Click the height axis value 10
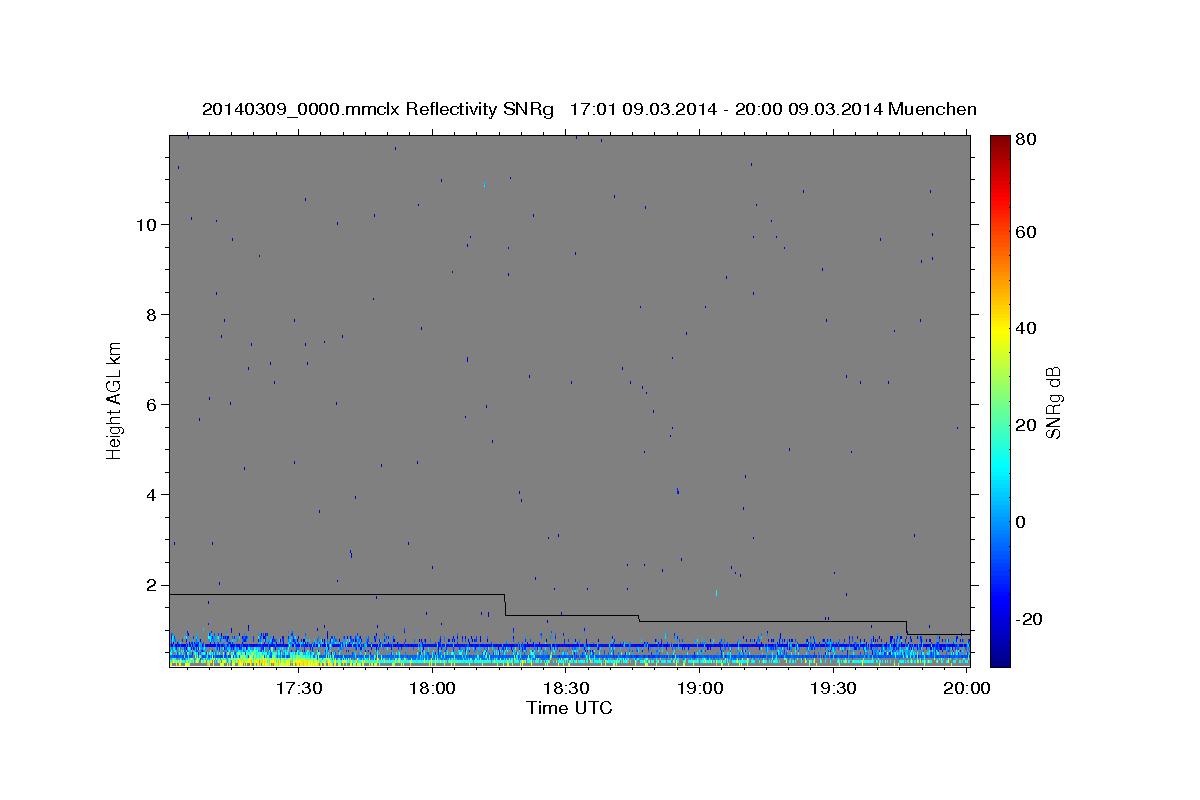1200x800 pixels. tap(147, 225)
